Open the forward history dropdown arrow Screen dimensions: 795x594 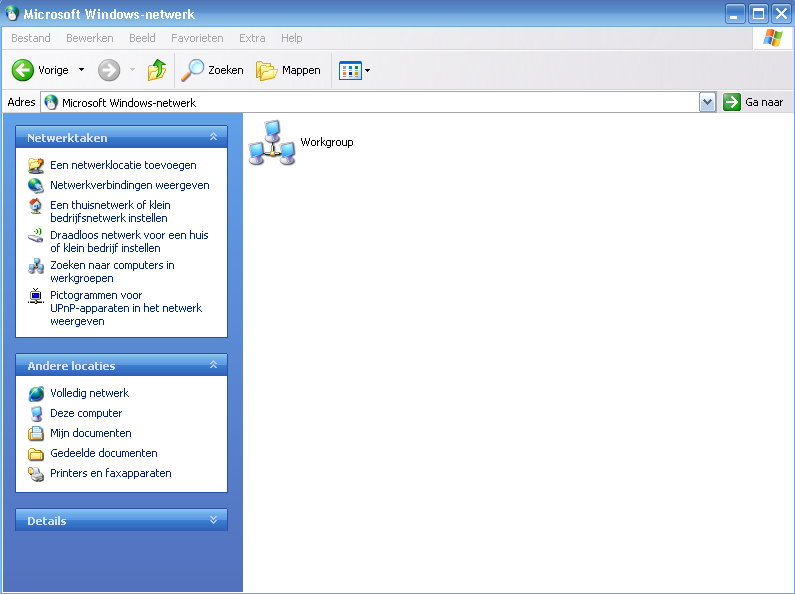[x=132, y=70]
